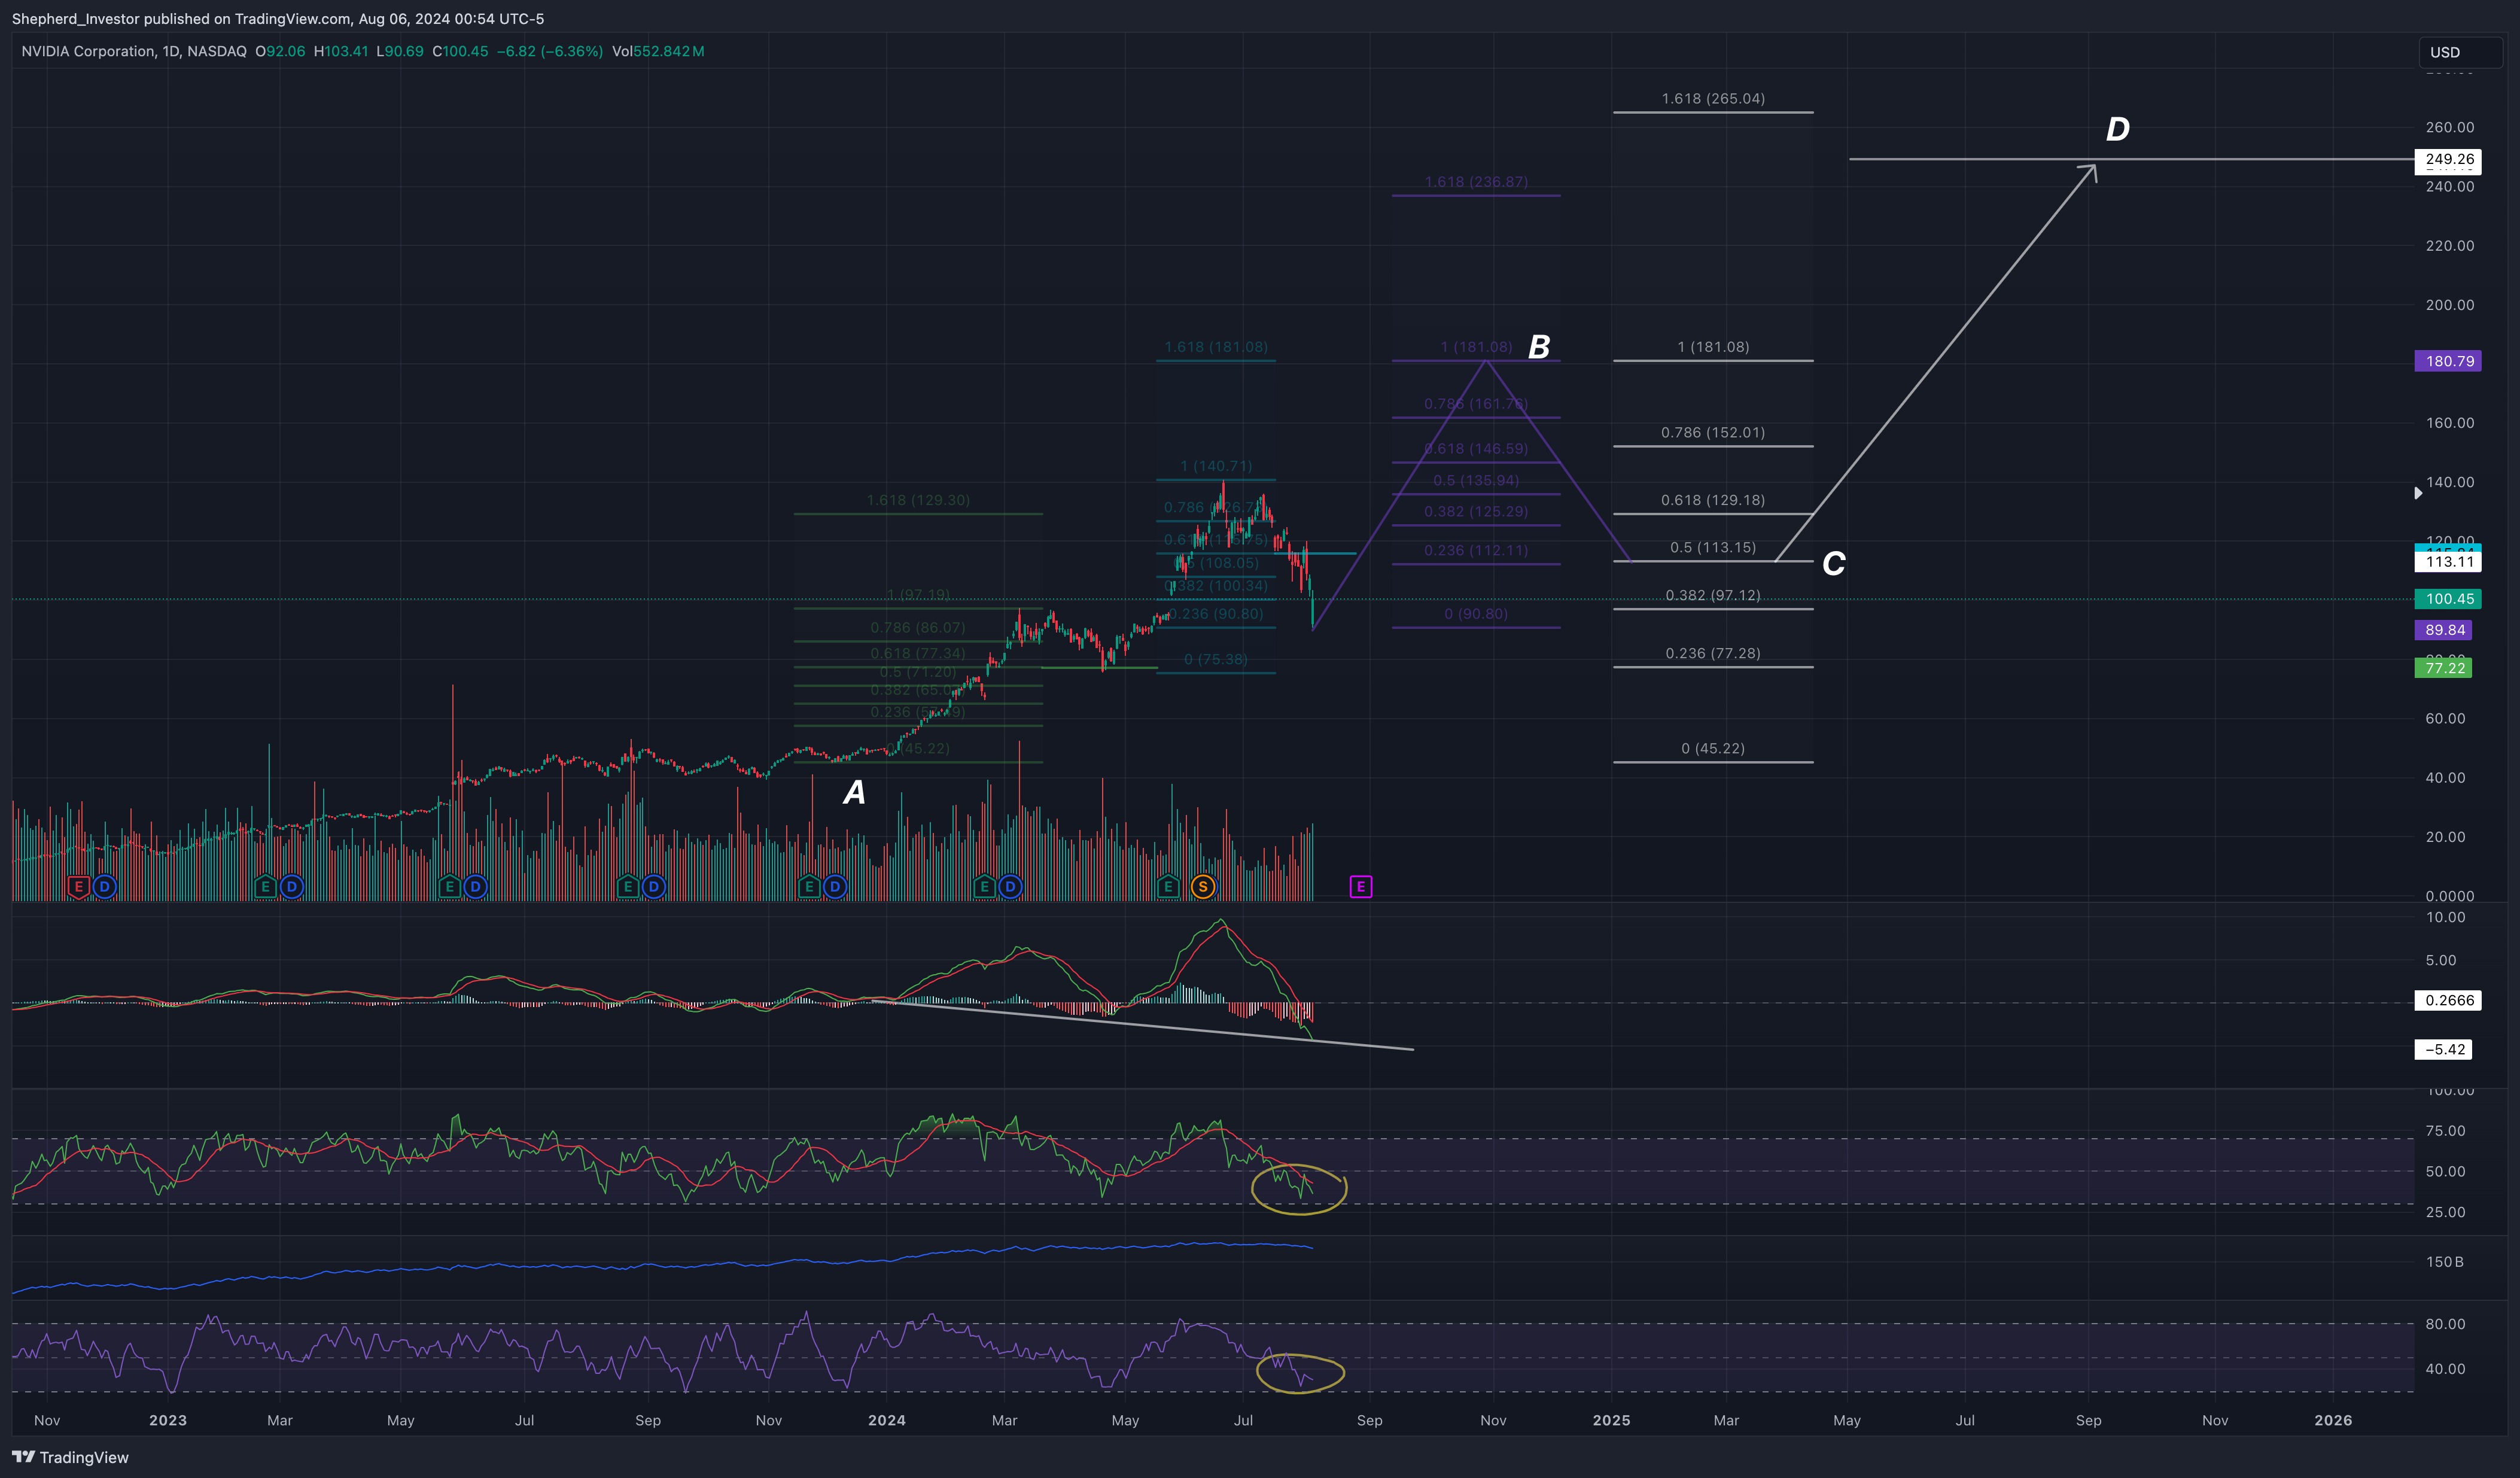Click the magenta upcoming earnings E marker
The height and width of the screenshot is (1478, 2520).
(x=1360, y=886)
